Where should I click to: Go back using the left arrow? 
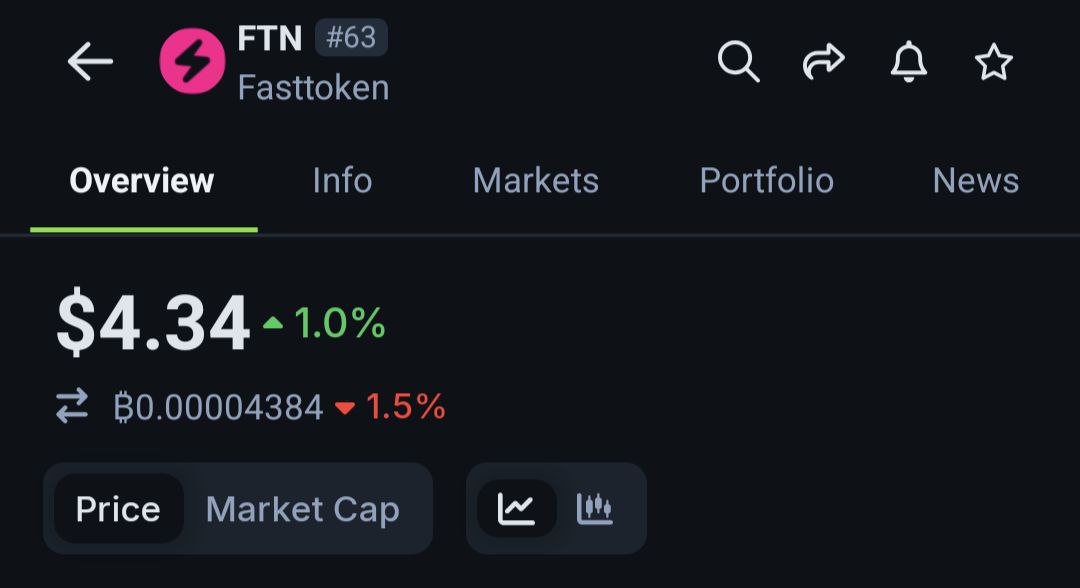[x=90, y=61]
